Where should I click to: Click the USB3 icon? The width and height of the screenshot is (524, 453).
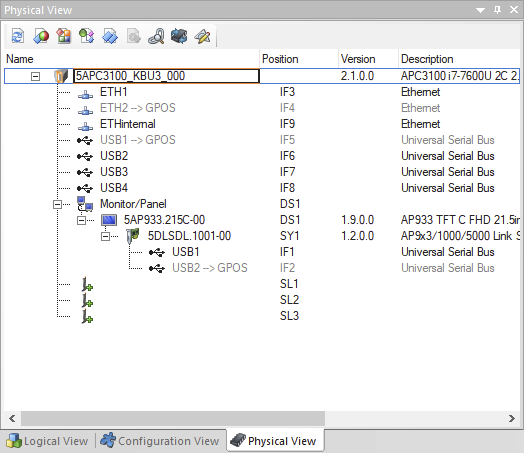click(85, 172)
